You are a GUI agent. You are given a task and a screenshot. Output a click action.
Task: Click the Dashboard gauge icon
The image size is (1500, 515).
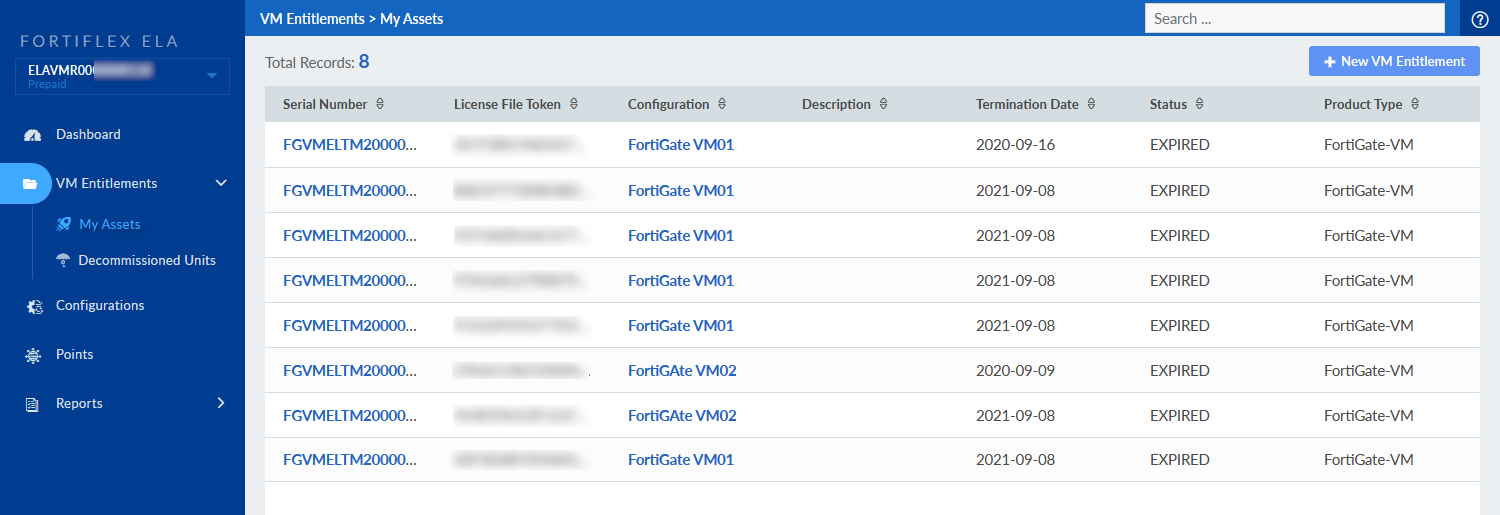[33, 135]
